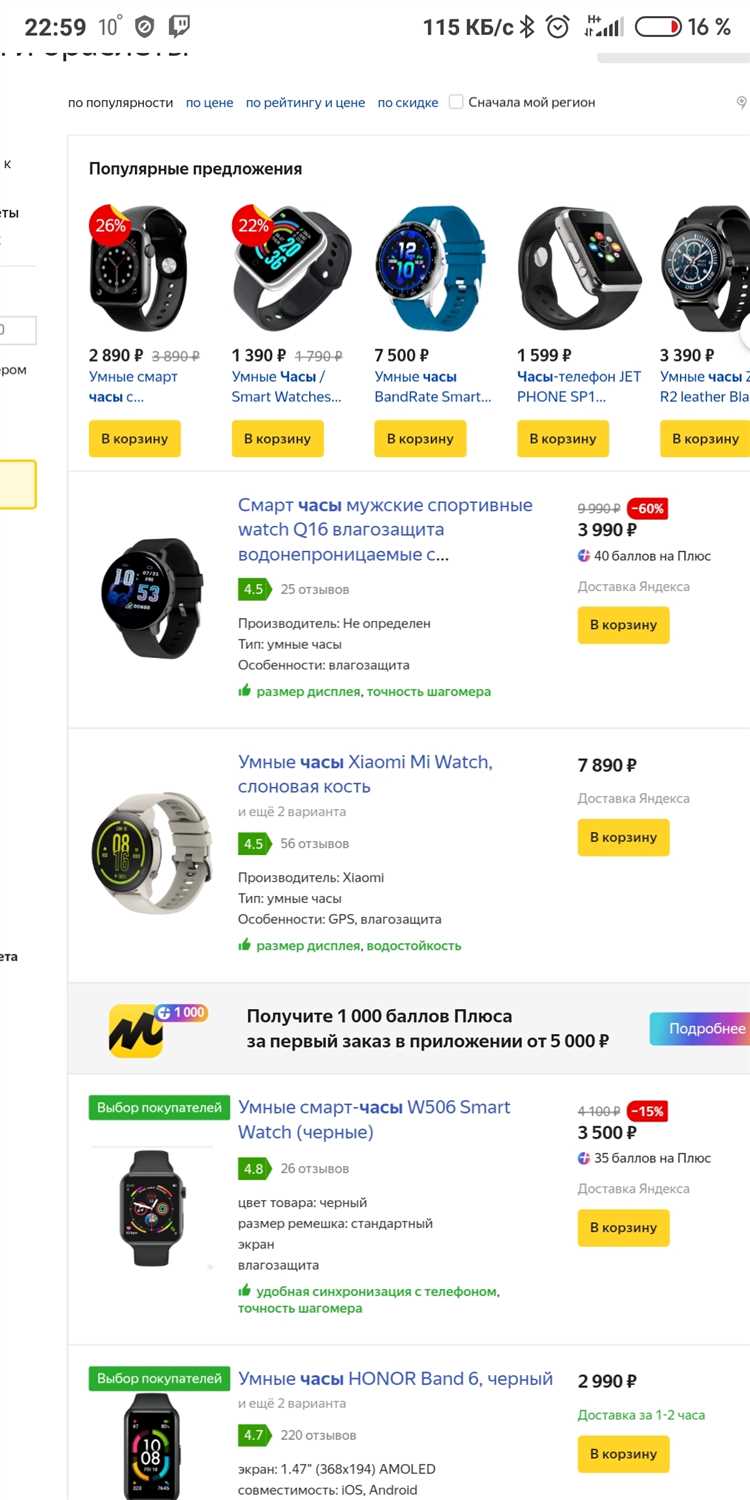Sort by 'по цене'

[x=209, y=102]
